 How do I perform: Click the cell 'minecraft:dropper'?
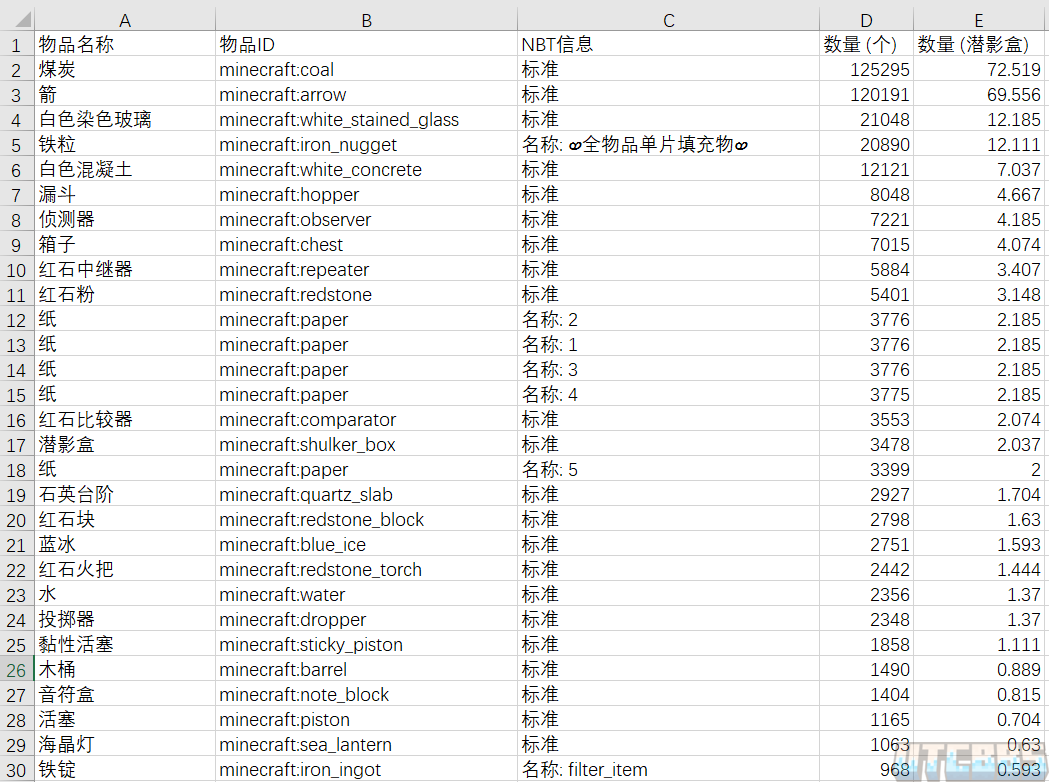coord(366,619)
